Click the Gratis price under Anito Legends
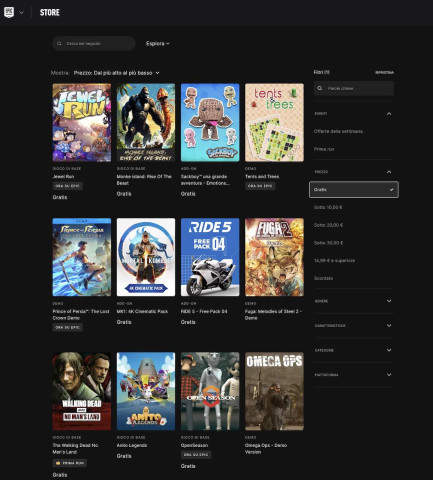Screen dimensions: 433x480 (x=124, y=456)
